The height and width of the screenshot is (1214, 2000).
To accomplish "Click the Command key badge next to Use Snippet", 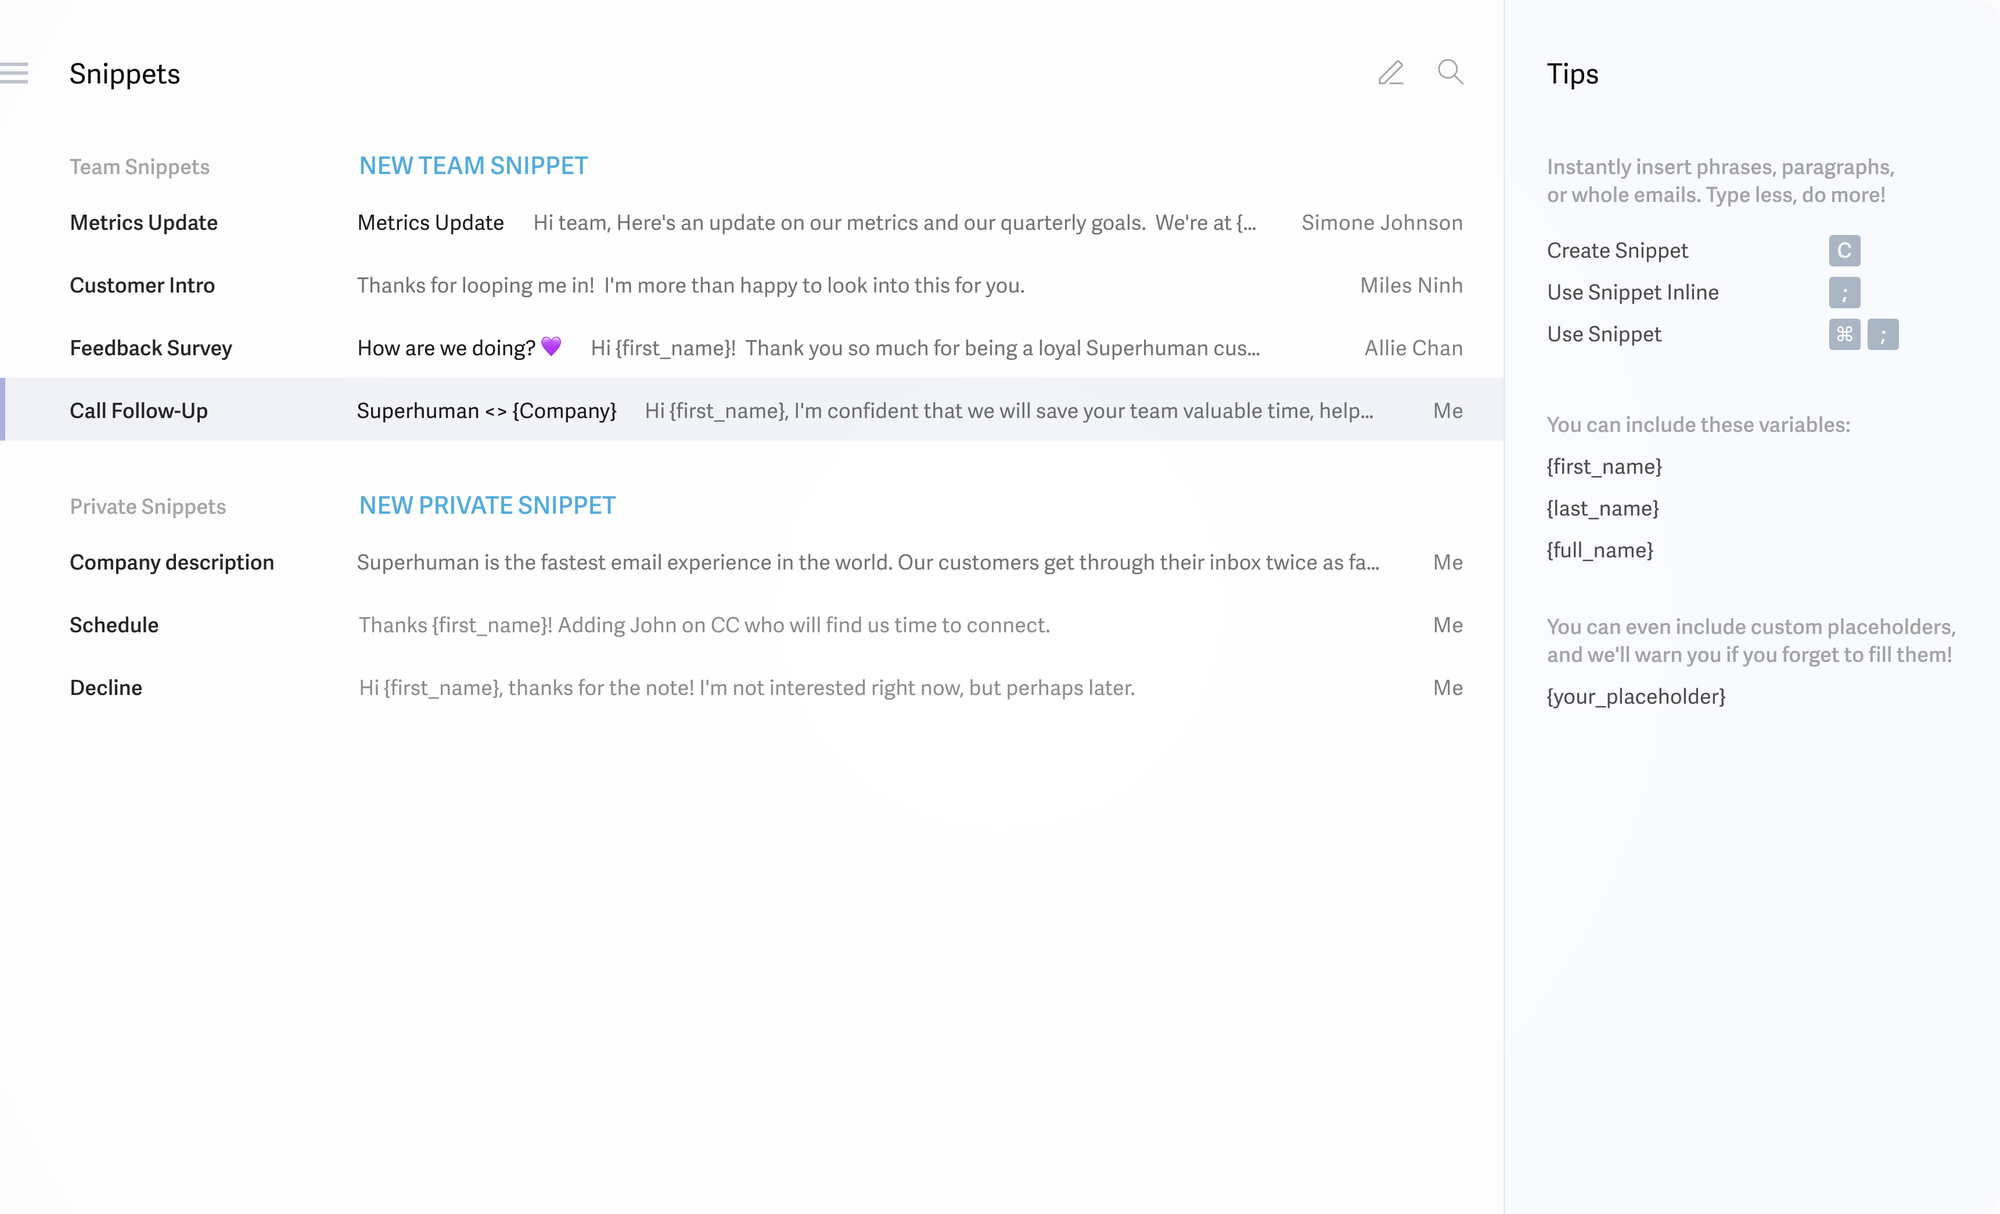I will (x=1844, y=335).
